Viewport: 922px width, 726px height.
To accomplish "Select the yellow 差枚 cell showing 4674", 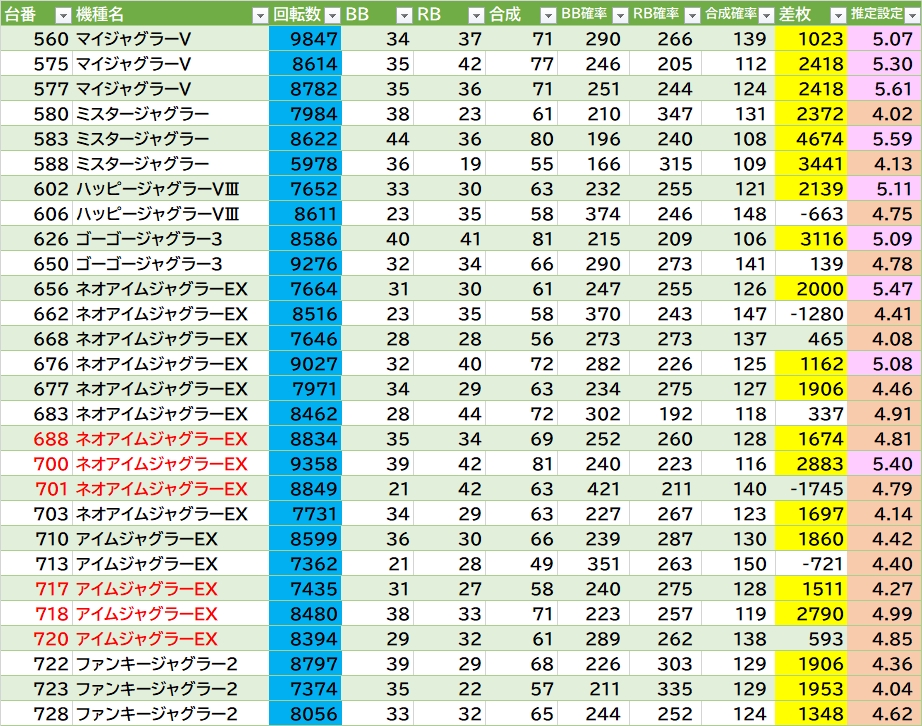I will click(811, 140).
